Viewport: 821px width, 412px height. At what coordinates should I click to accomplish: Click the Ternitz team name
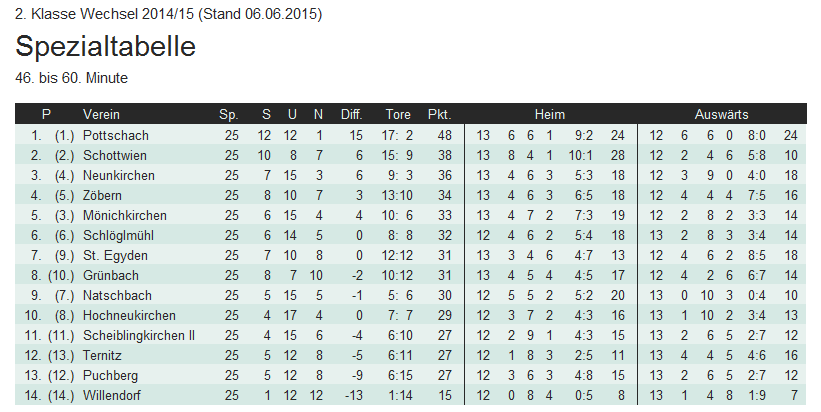(105, 355)
